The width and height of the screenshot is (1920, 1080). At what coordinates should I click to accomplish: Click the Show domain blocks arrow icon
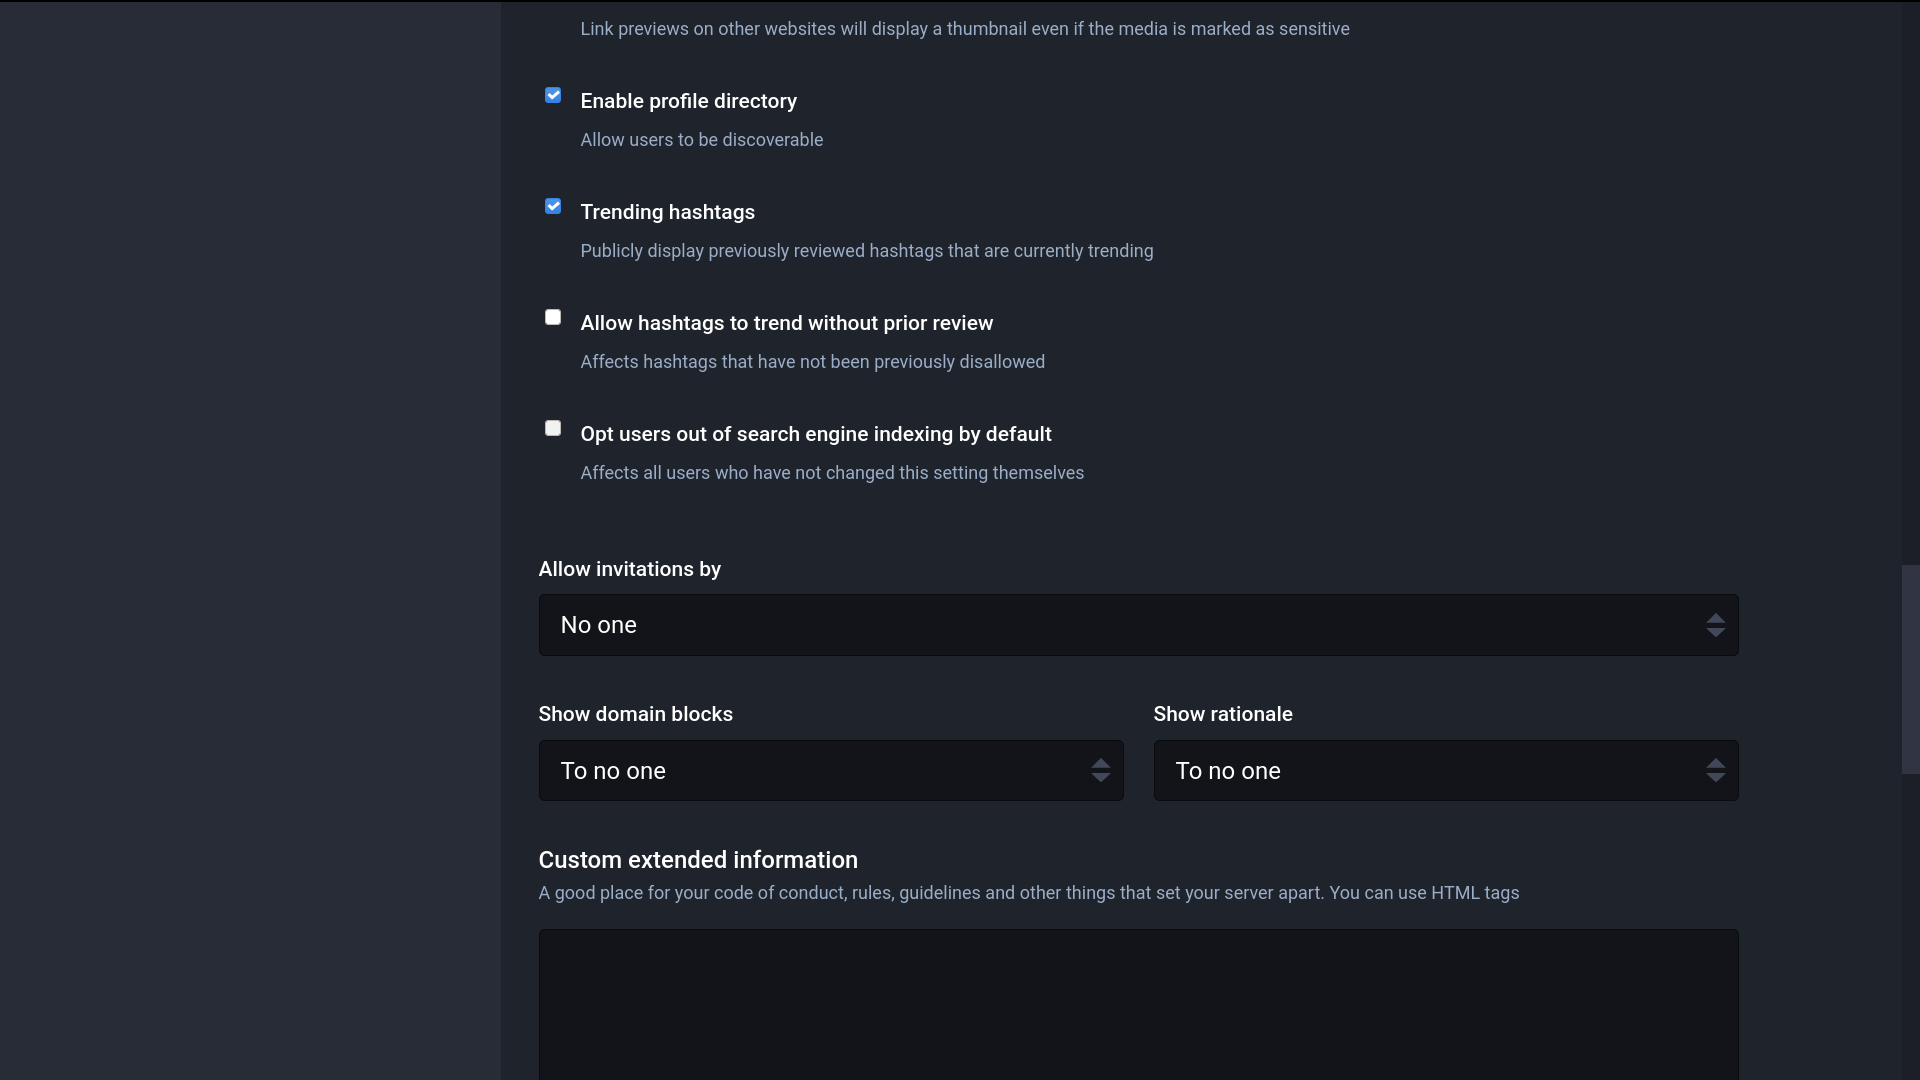pyautogui.click(x=1100, y=771)
